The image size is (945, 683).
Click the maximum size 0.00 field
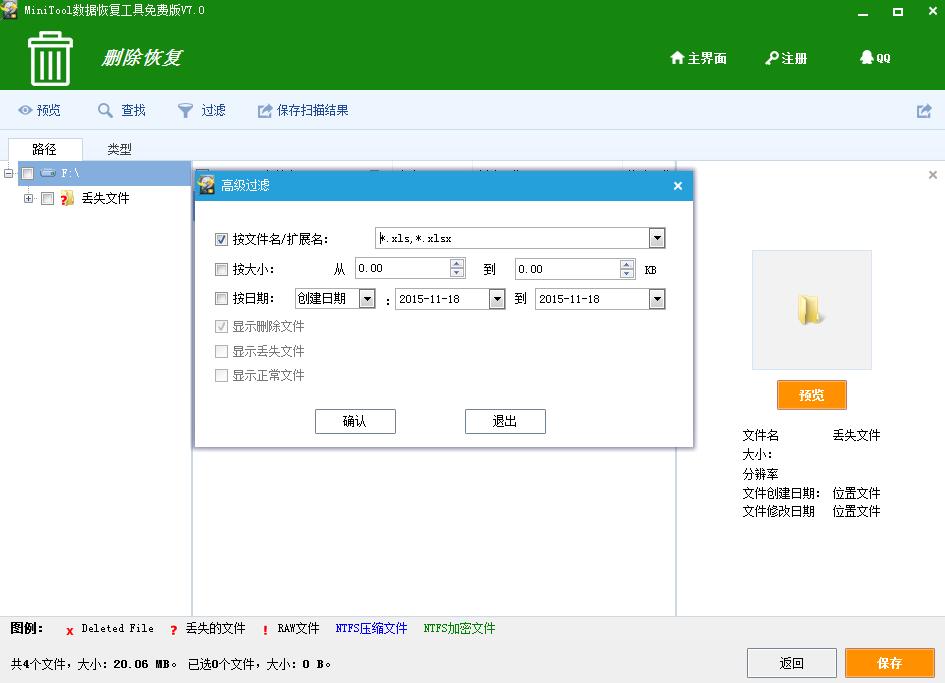pyautogui.click(x=568, y=268)
